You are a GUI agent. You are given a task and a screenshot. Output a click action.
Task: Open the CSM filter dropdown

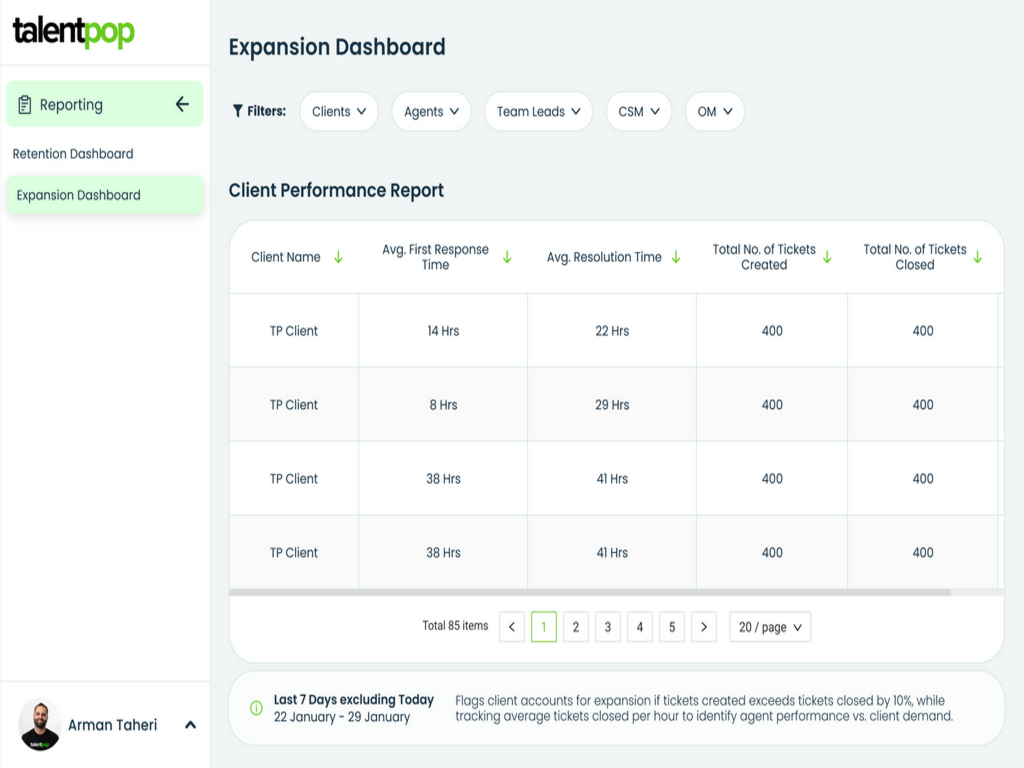point(638,111)
